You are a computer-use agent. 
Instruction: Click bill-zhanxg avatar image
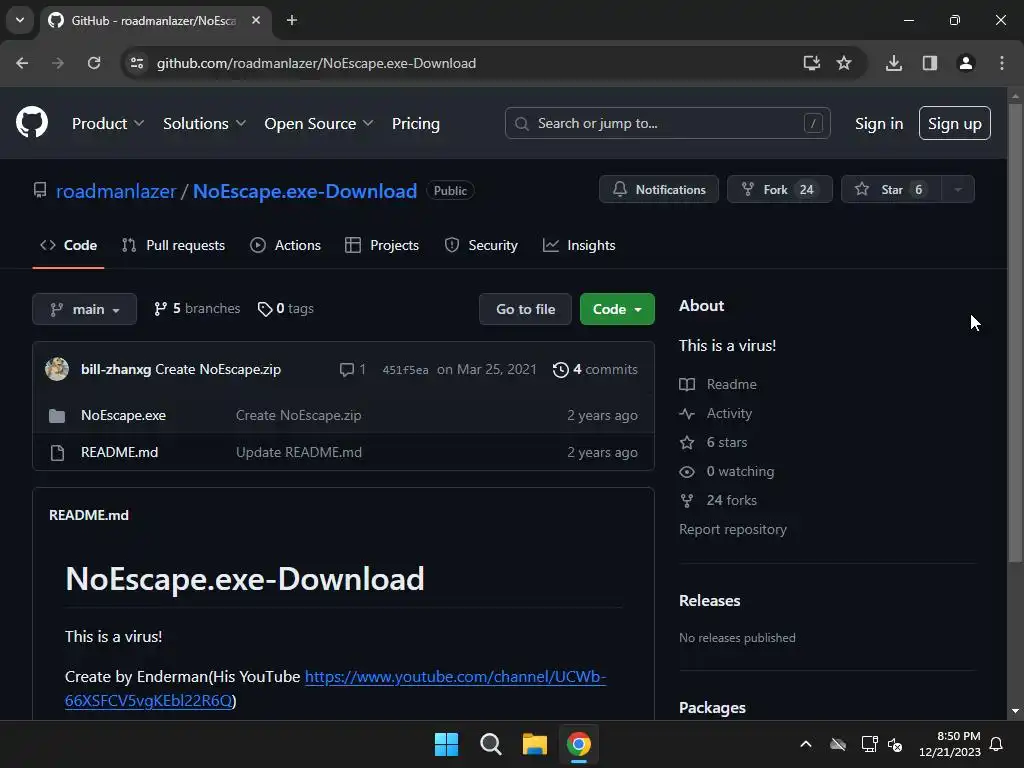[57, 369]
